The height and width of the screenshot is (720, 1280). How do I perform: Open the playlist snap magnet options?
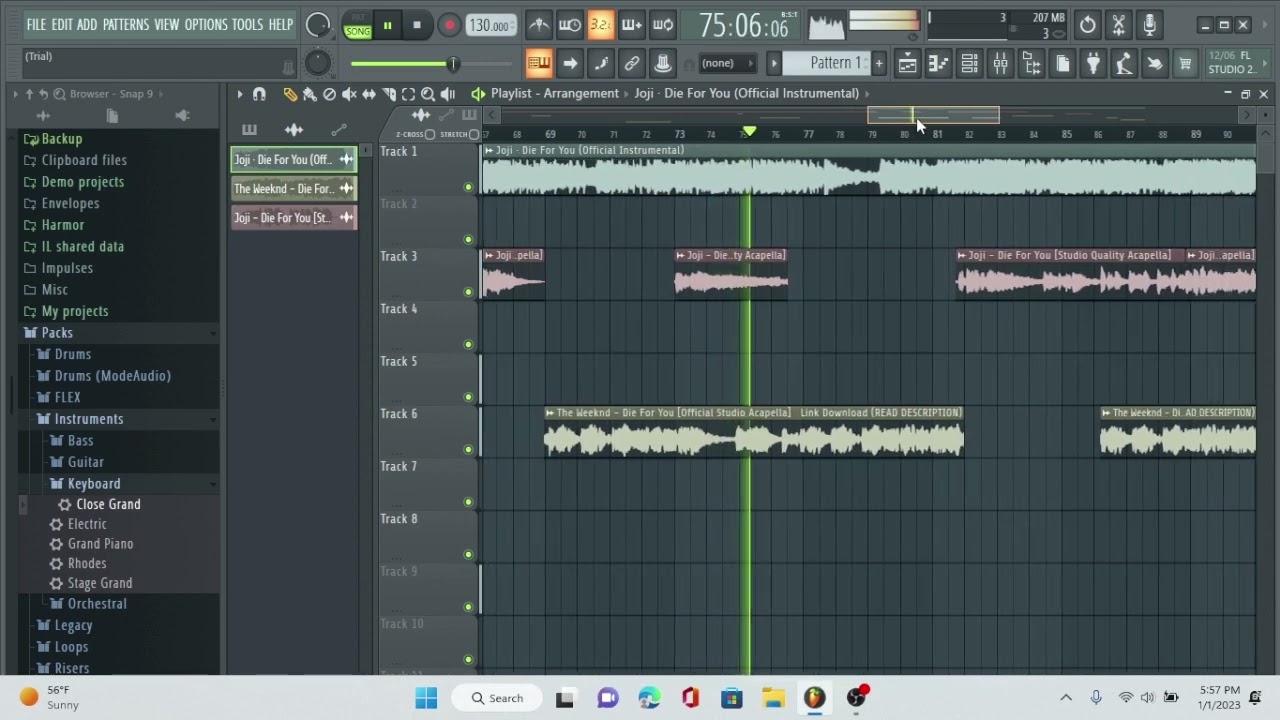[x=260, y=94]
